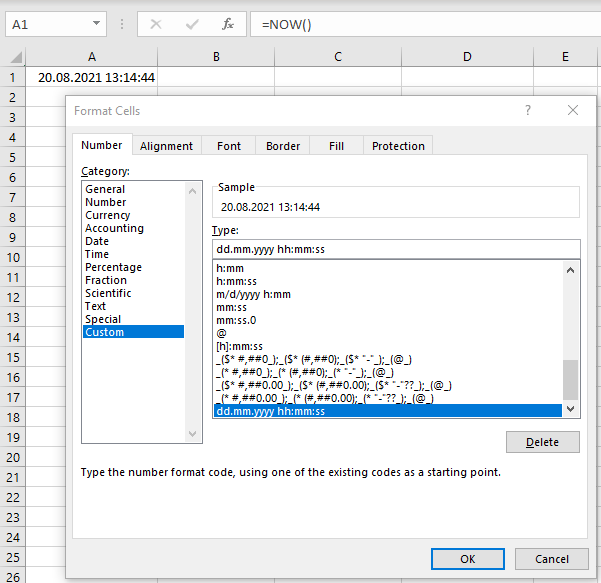Click the Insert Function fx icon
This screenshot has width=601, height=583.
(228, 24)
